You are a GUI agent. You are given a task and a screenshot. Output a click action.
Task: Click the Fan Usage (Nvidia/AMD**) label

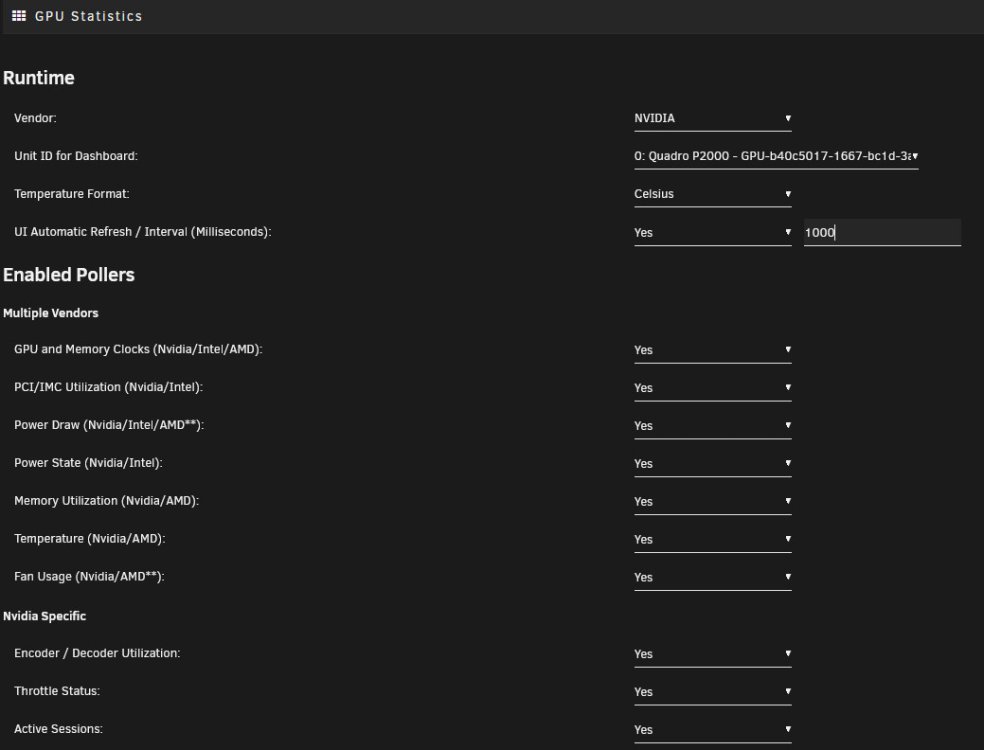(x=89, y=576)
